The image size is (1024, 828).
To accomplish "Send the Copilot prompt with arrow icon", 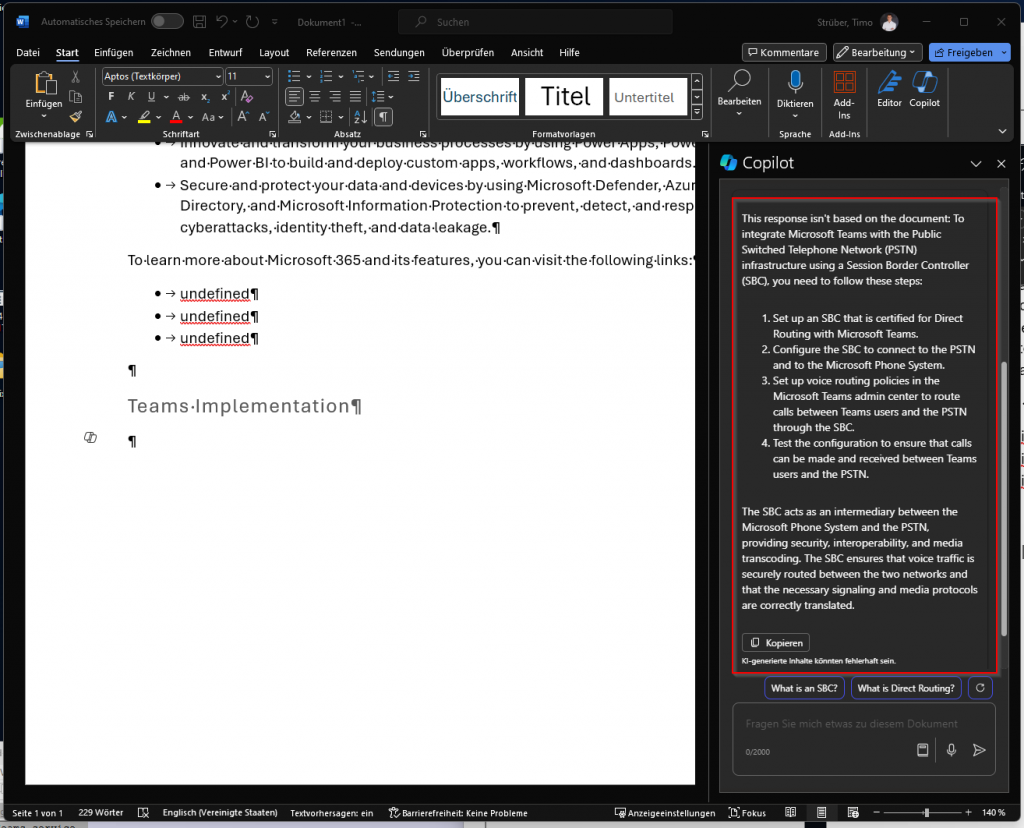I will tap(979, 750).
